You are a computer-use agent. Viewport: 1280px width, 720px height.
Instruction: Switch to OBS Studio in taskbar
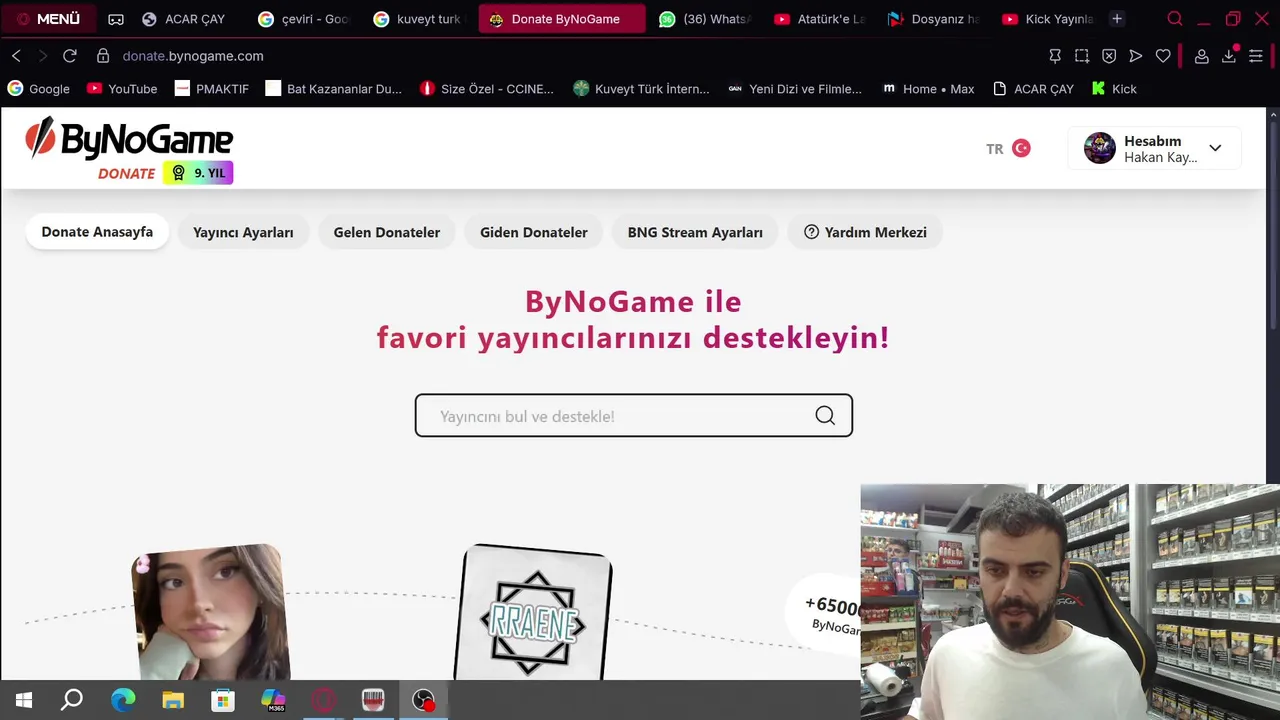[x=424, y=700]
